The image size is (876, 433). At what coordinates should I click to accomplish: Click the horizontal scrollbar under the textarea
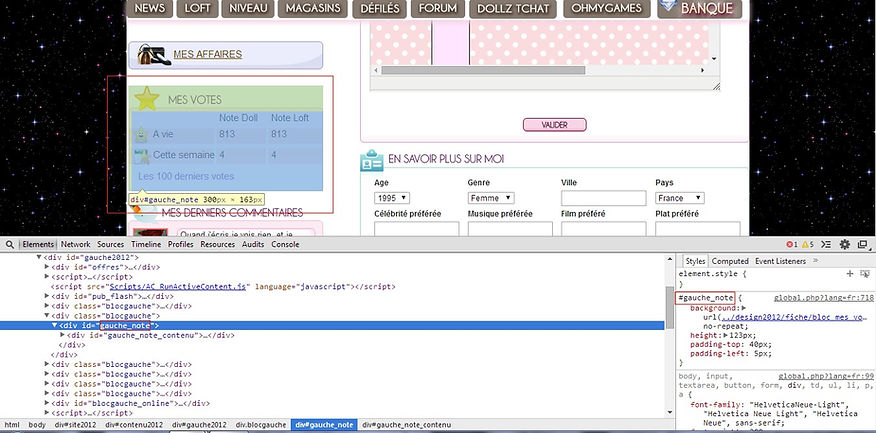coord(483,70)
